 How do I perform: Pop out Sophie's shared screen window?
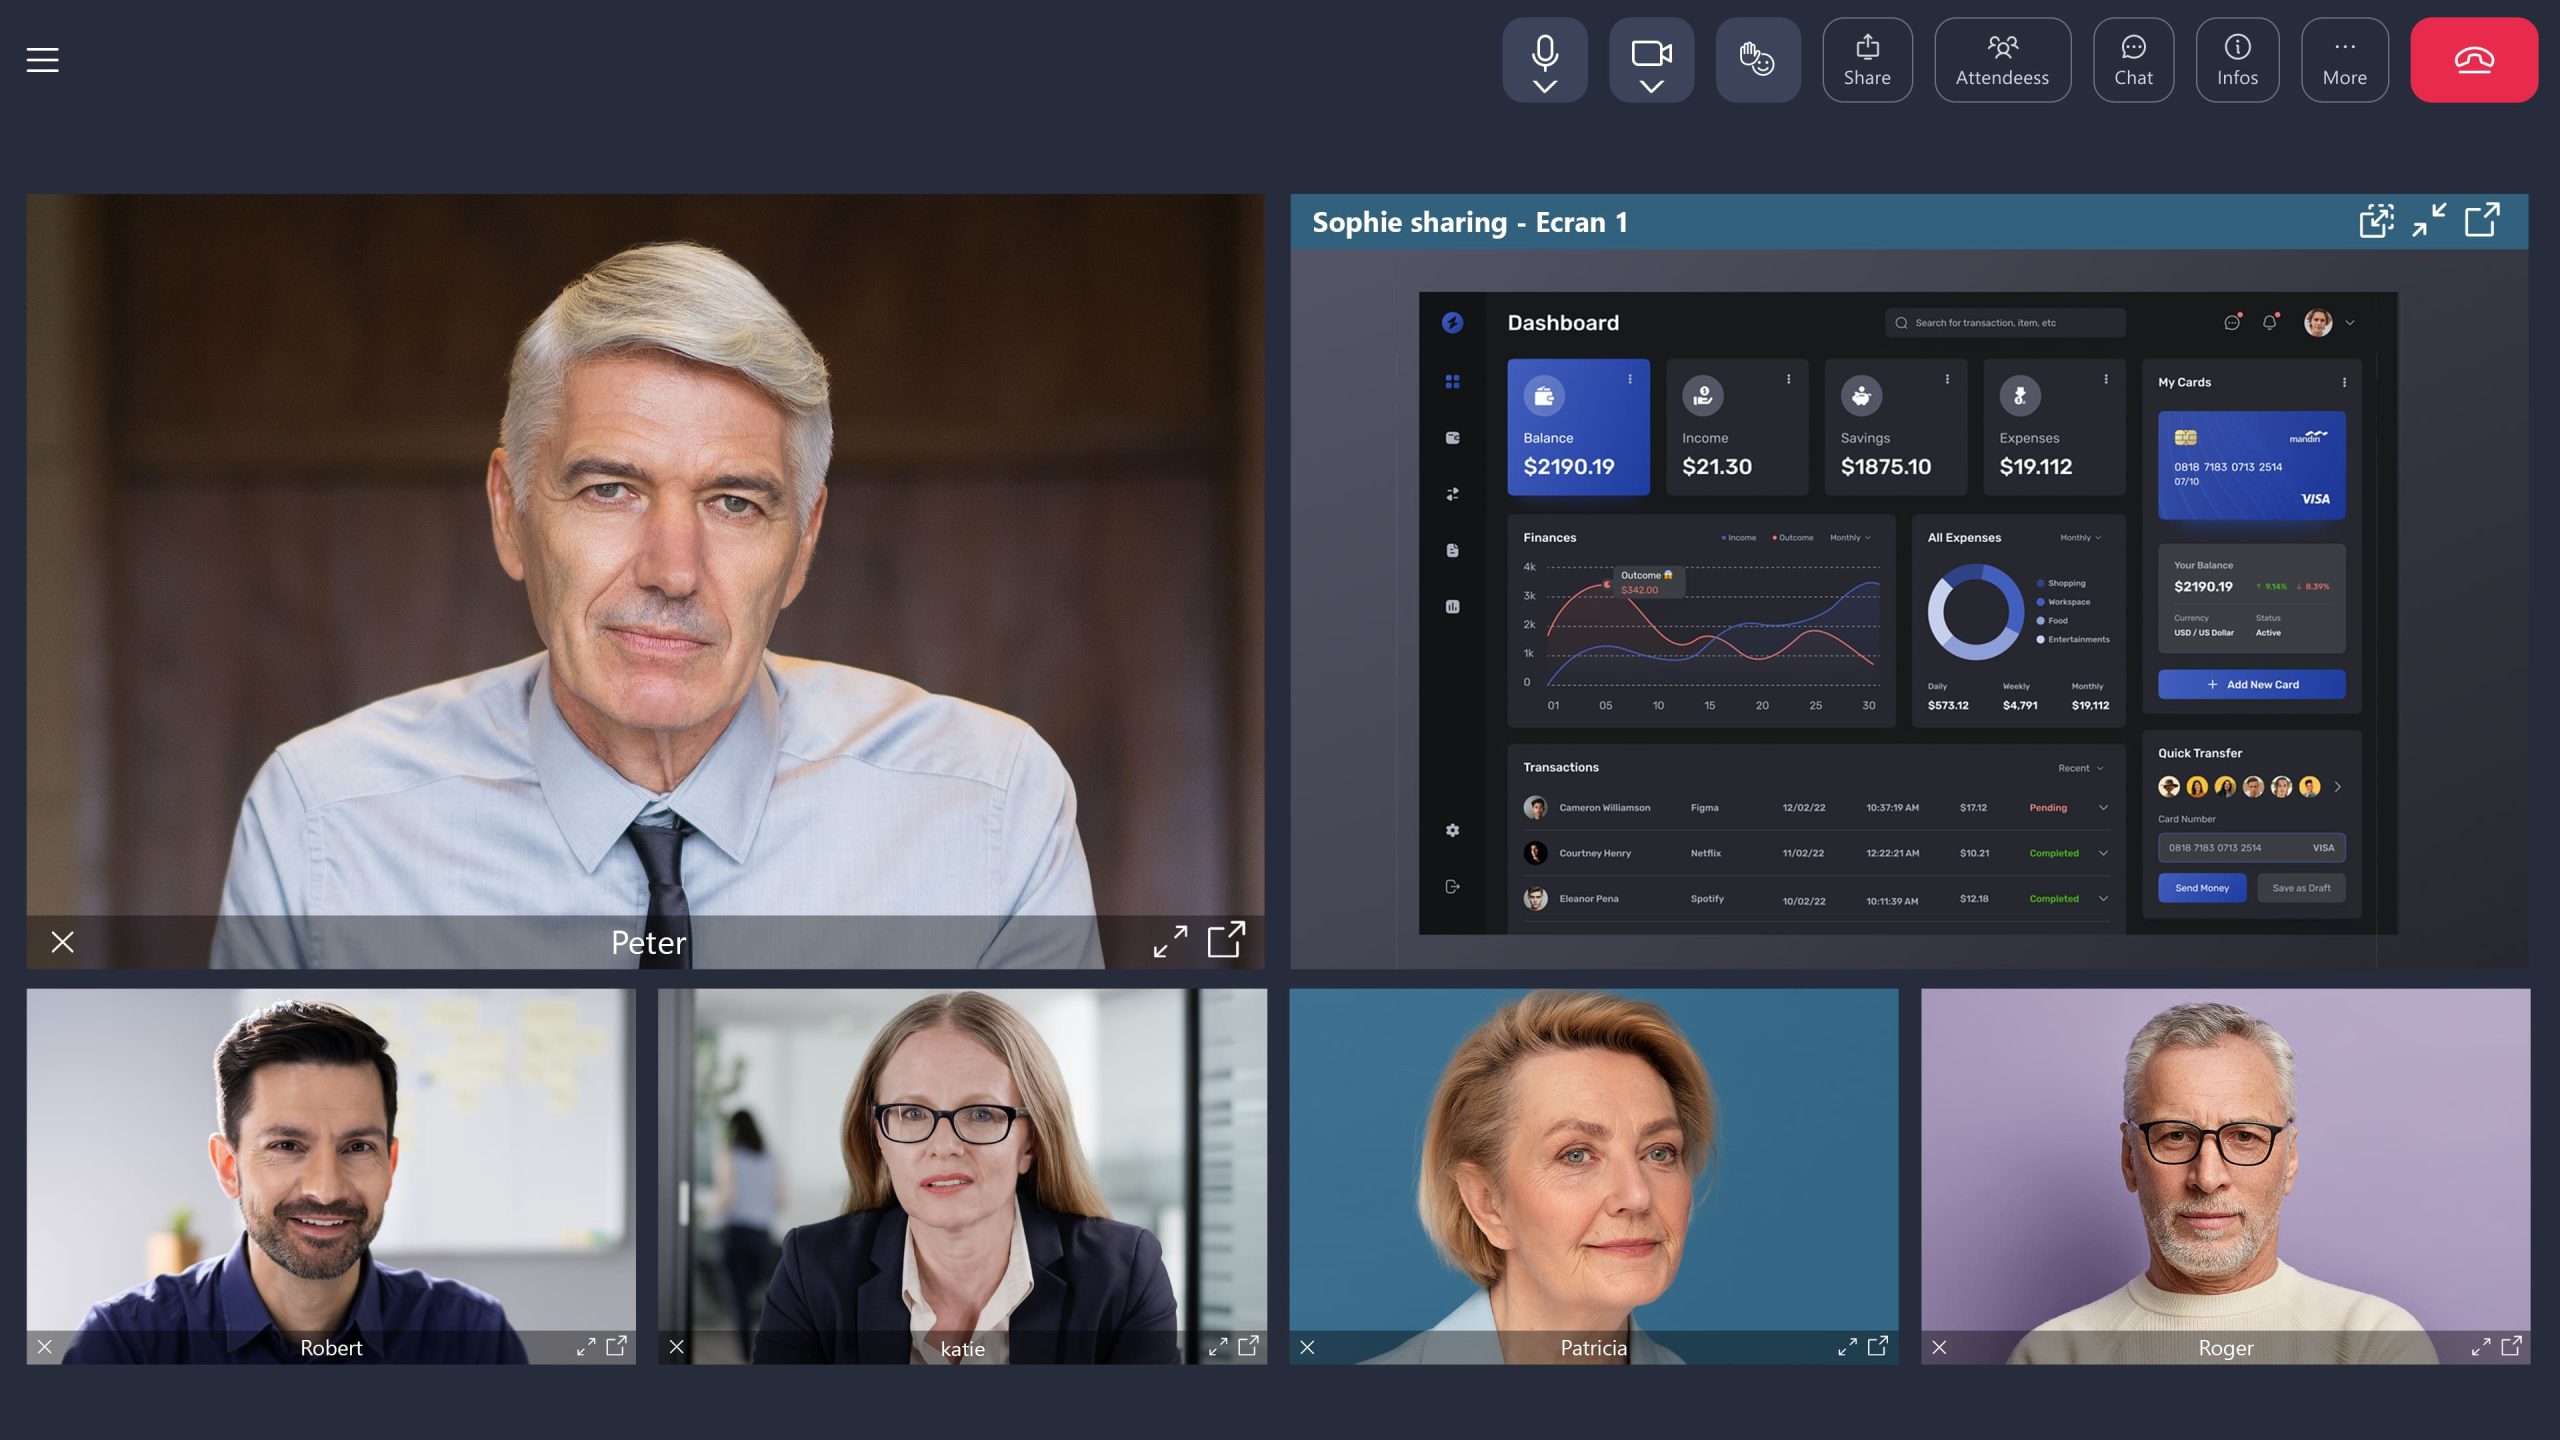[2482, 220]
